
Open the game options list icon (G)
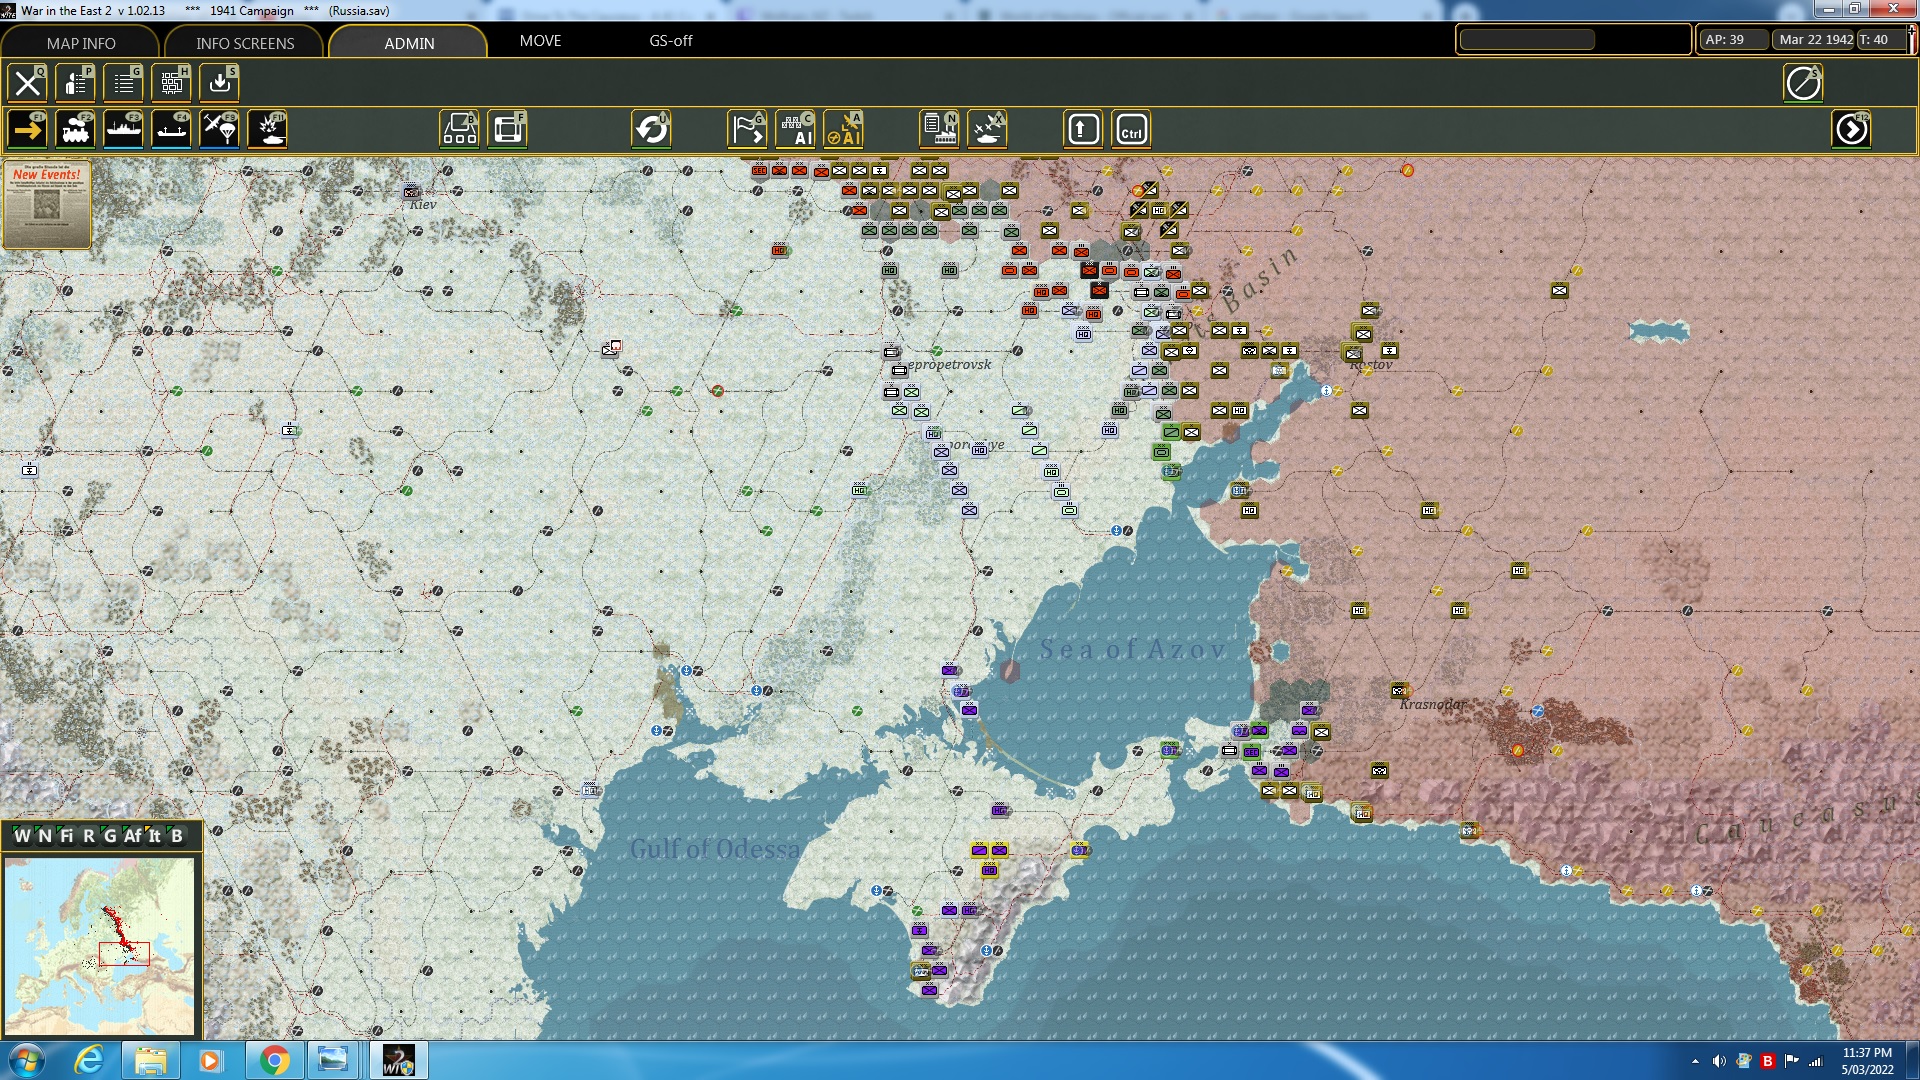tap(124, 83)
